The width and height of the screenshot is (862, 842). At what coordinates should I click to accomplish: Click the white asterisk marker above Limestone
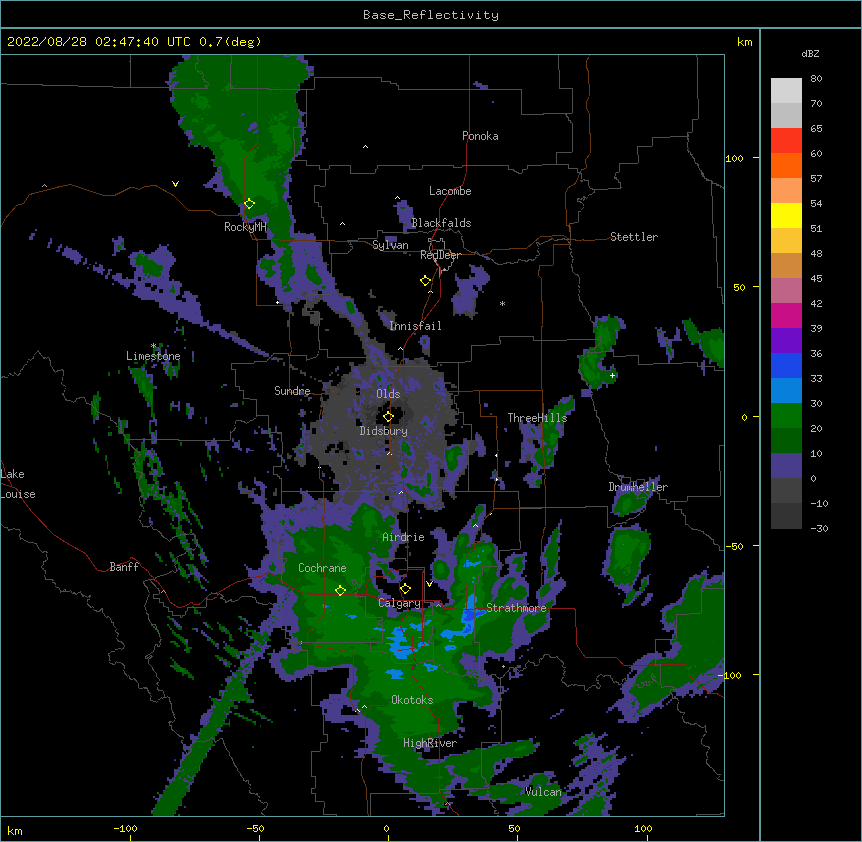tap(153, 346)
